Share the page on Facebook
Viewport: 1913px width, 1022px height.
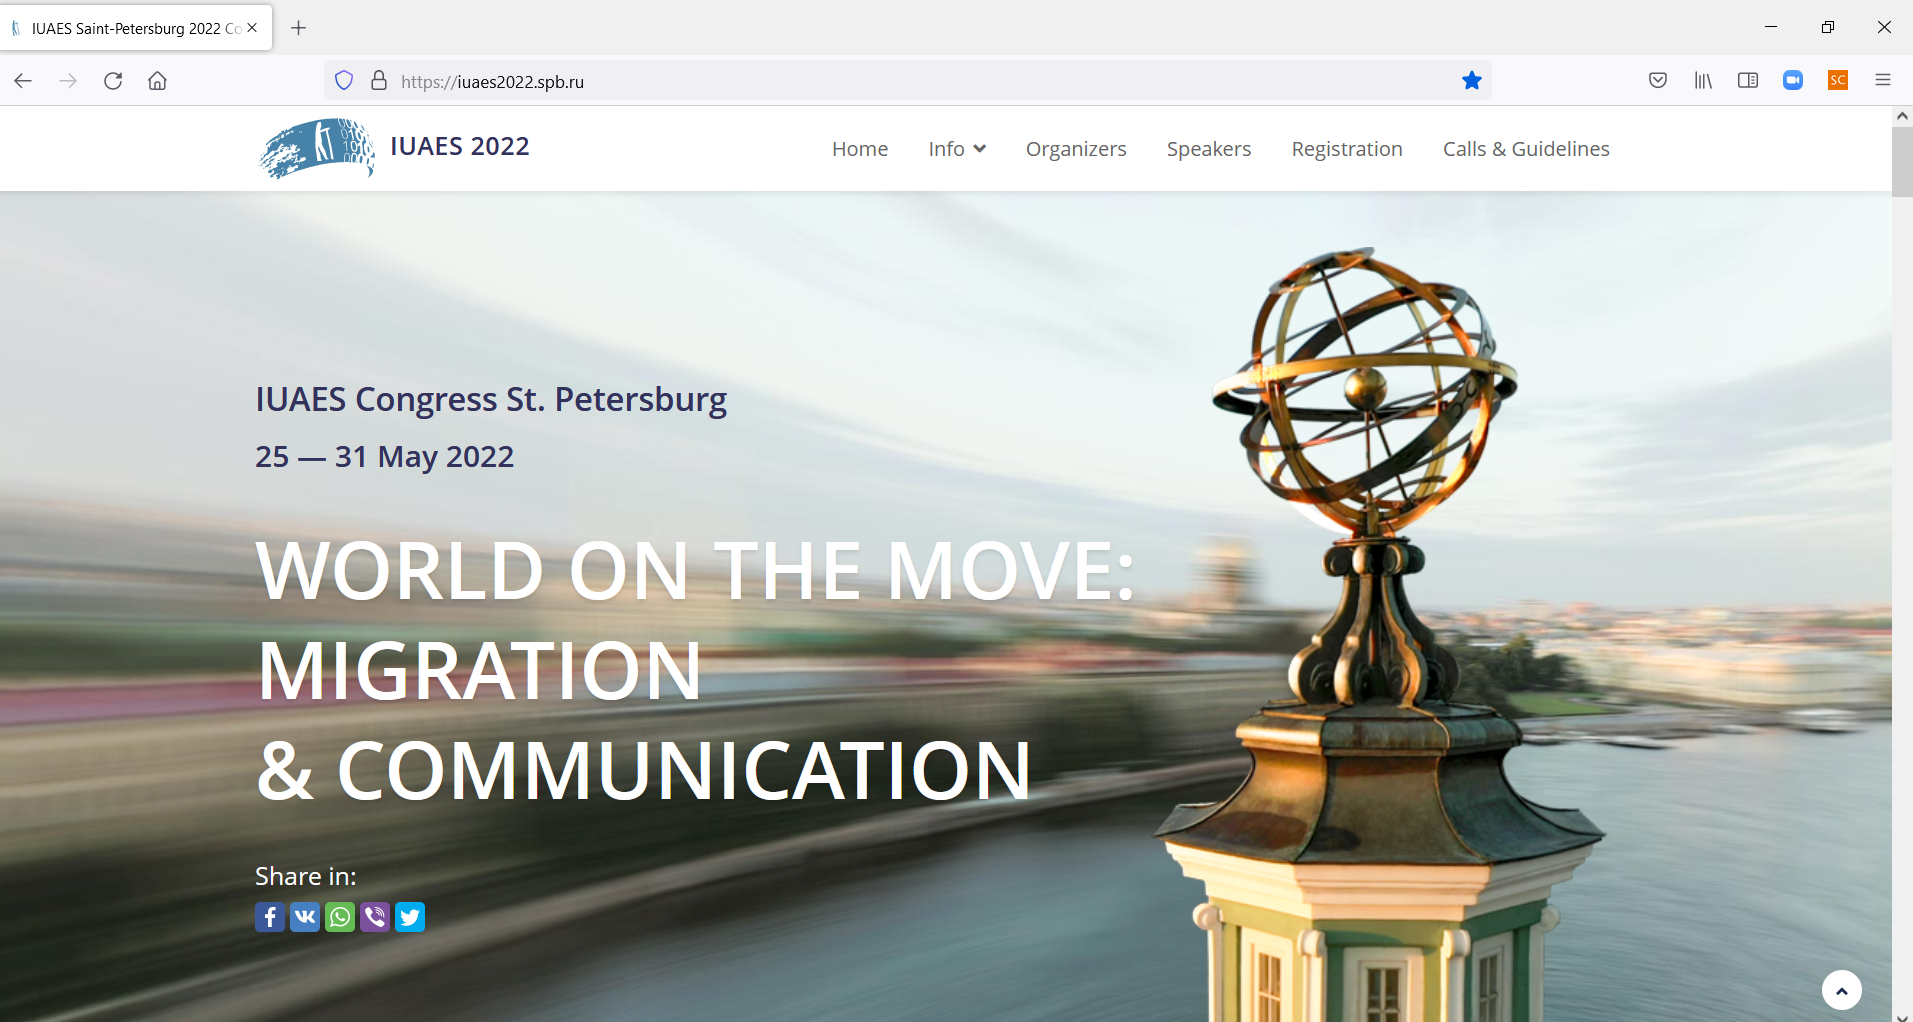point(270,917)
